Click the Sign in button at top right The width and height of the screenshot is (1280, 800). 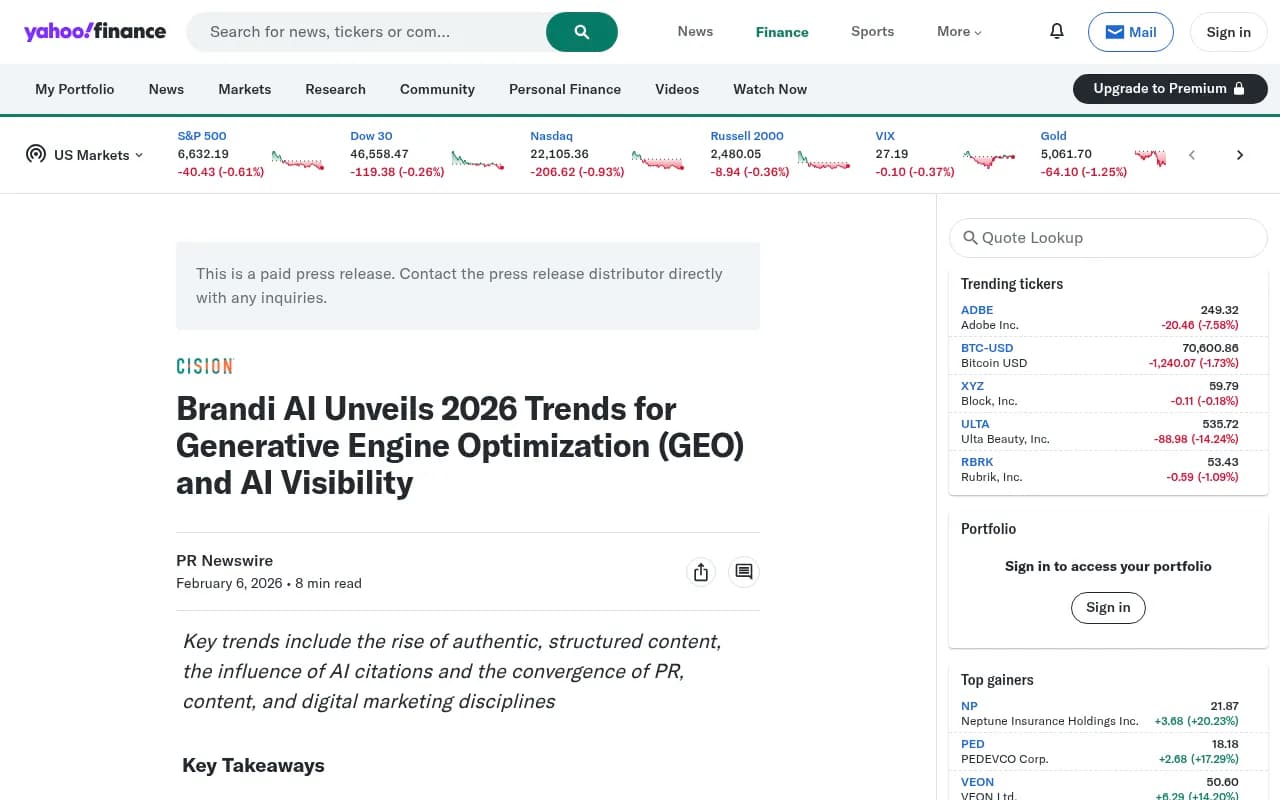click(1228, 32)
